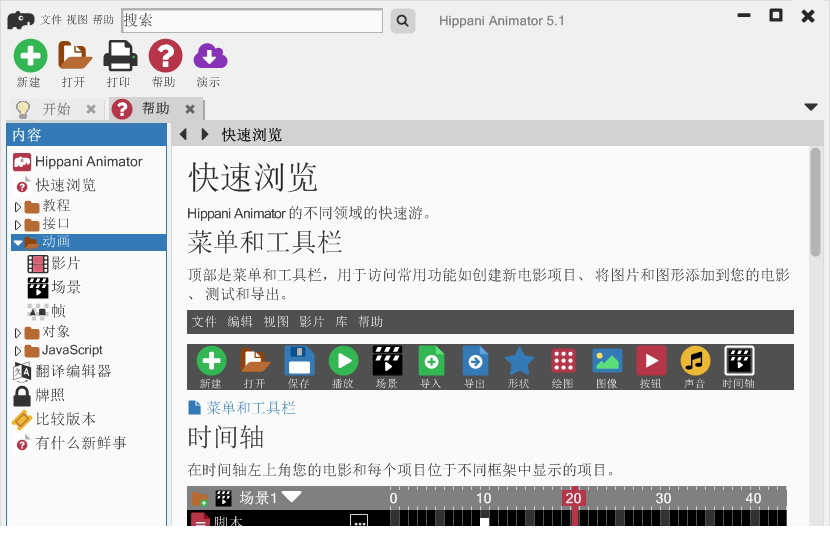The image size is (830, 547).
Task: Open the 文件 menu
Action: click(51, 20)
